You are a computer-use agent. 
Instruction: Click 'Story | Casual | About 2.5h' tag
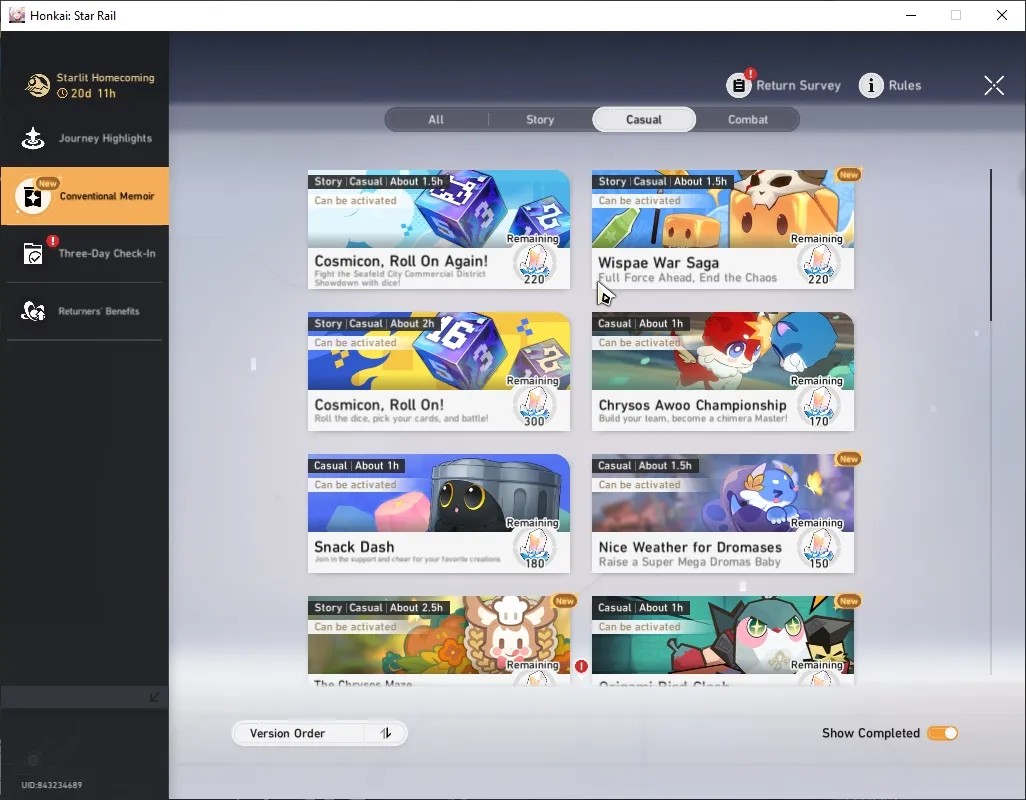(x=378, y=608)
